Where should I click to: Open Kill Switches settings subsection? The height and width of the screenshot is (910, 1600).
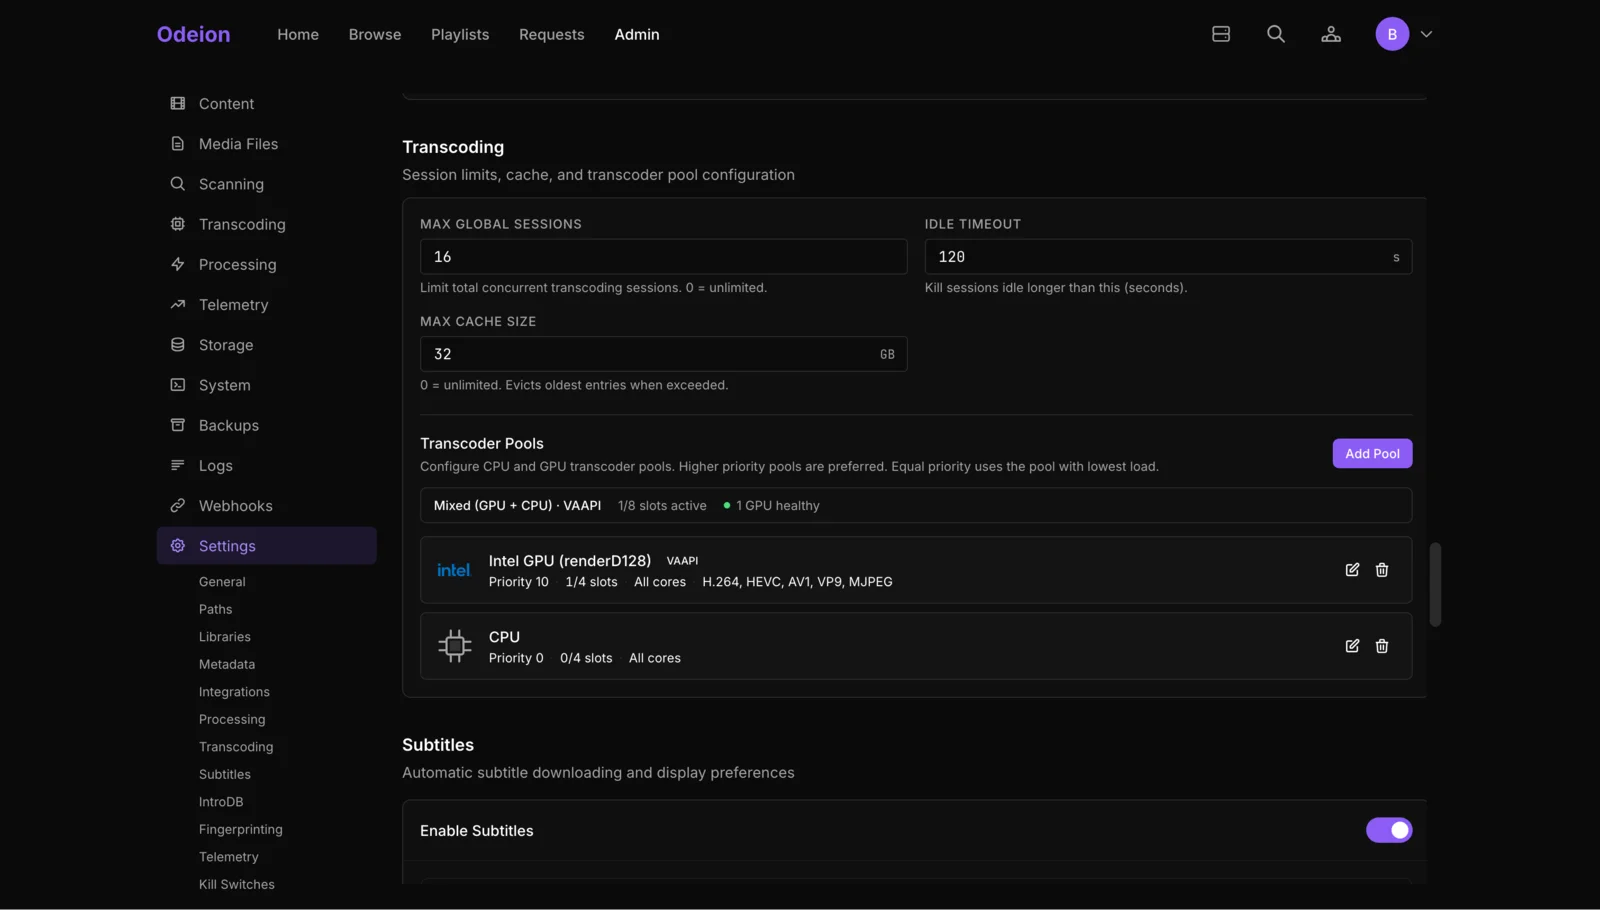[236, 884]
